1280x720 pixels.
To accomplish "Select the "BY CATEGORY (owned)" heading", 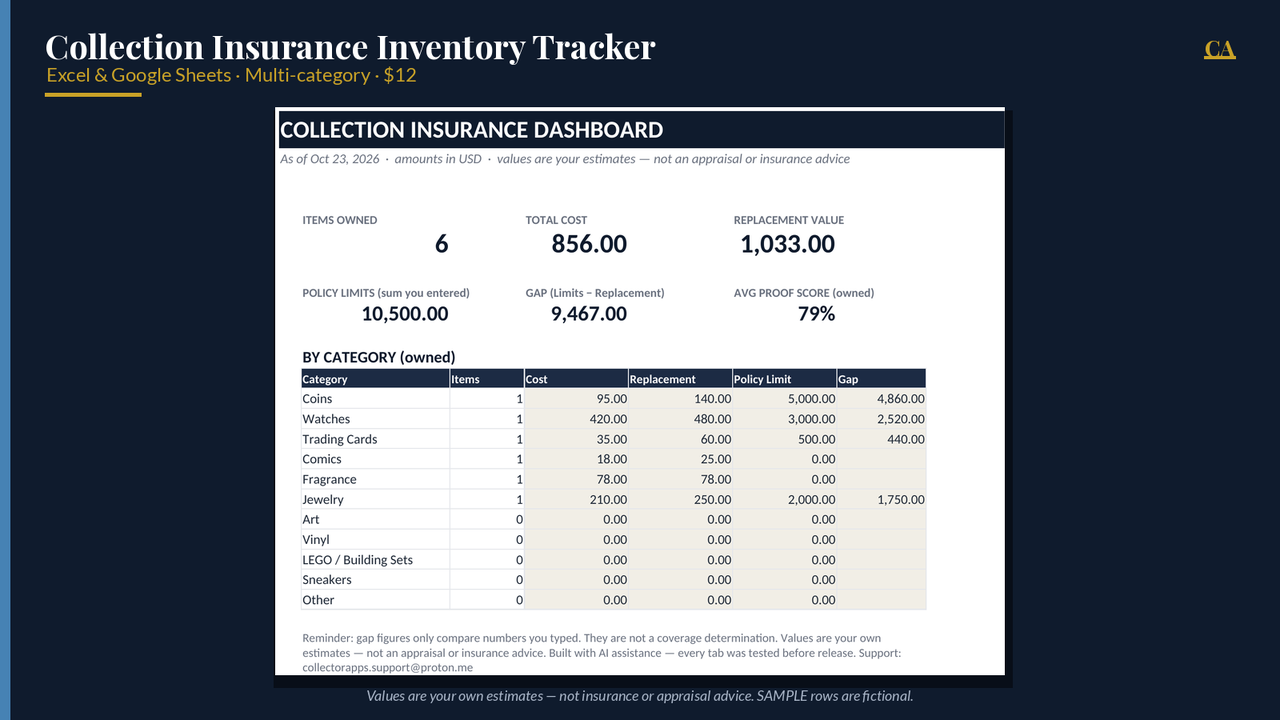I will tap(379, 357).
